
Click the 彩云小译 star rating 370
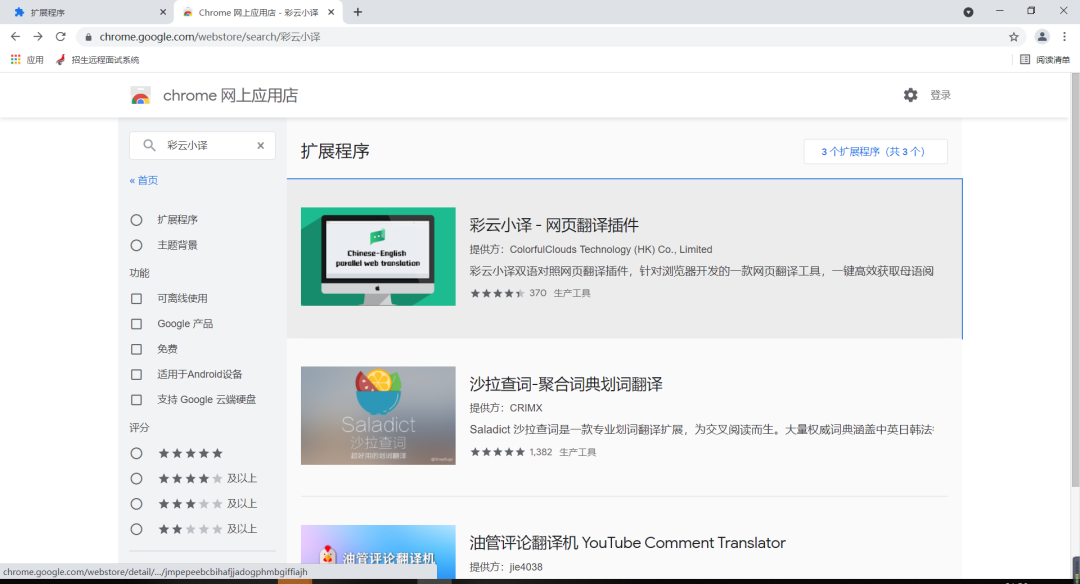point(508,293)
